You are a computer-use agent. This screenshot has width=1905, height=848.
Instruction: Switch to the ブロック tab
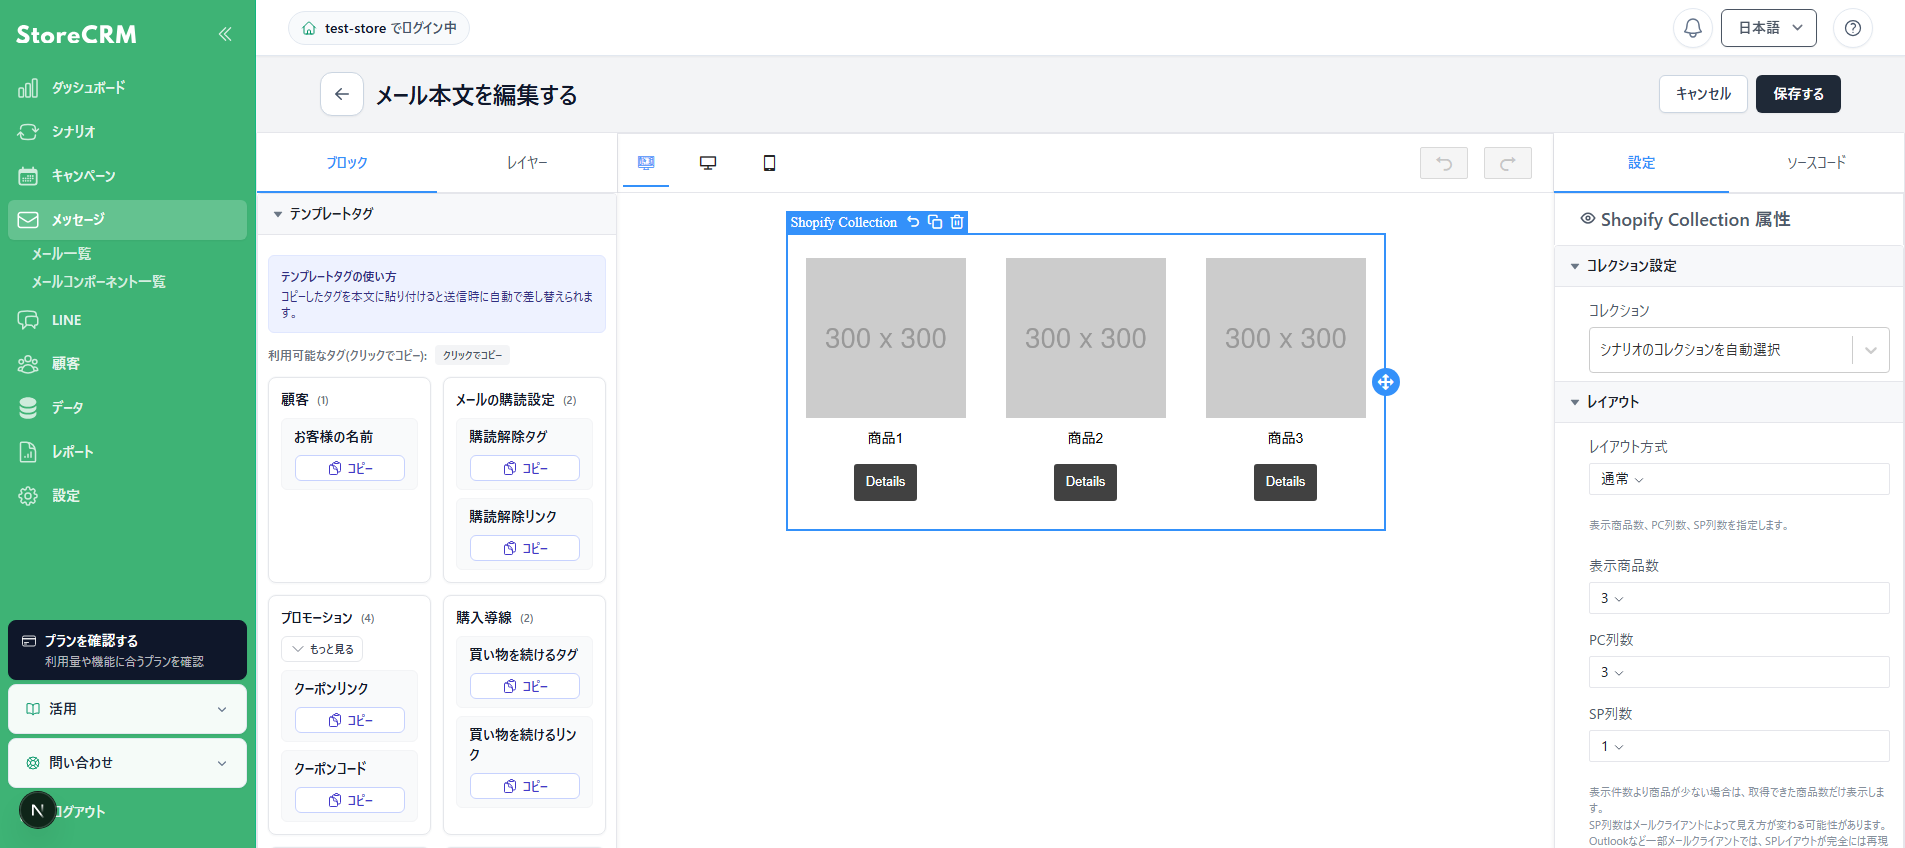(347, 163)
